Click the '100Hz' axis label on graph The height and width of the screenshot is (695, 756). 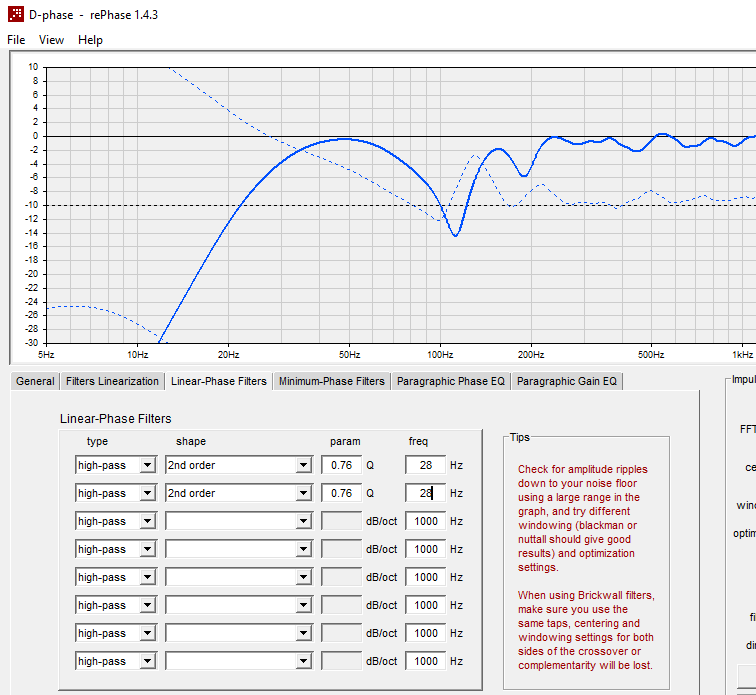tap(440, 355)
